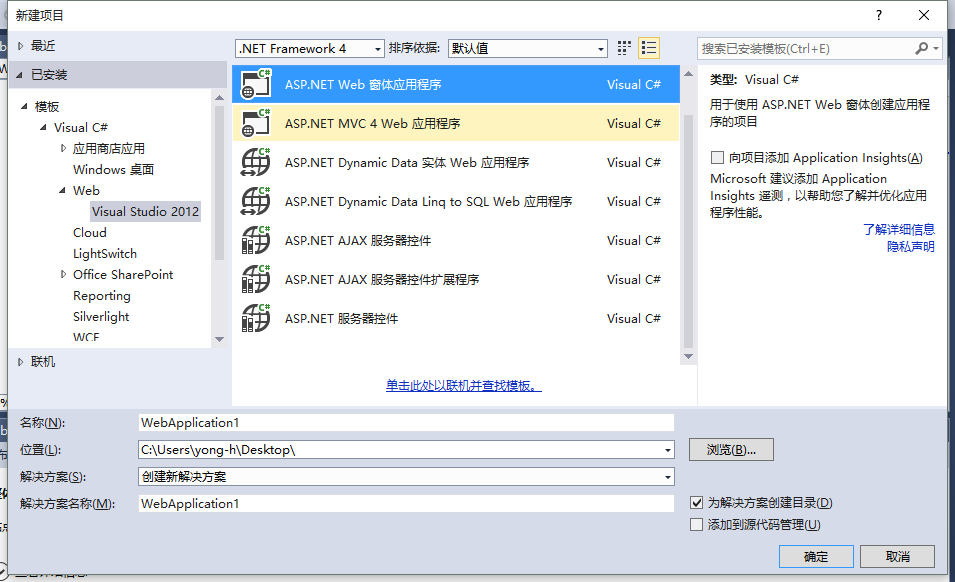Click the 解决方案名称 input field
Image resolution: width=955 pixels, height=582 pixels.
(x=406, y=503)
